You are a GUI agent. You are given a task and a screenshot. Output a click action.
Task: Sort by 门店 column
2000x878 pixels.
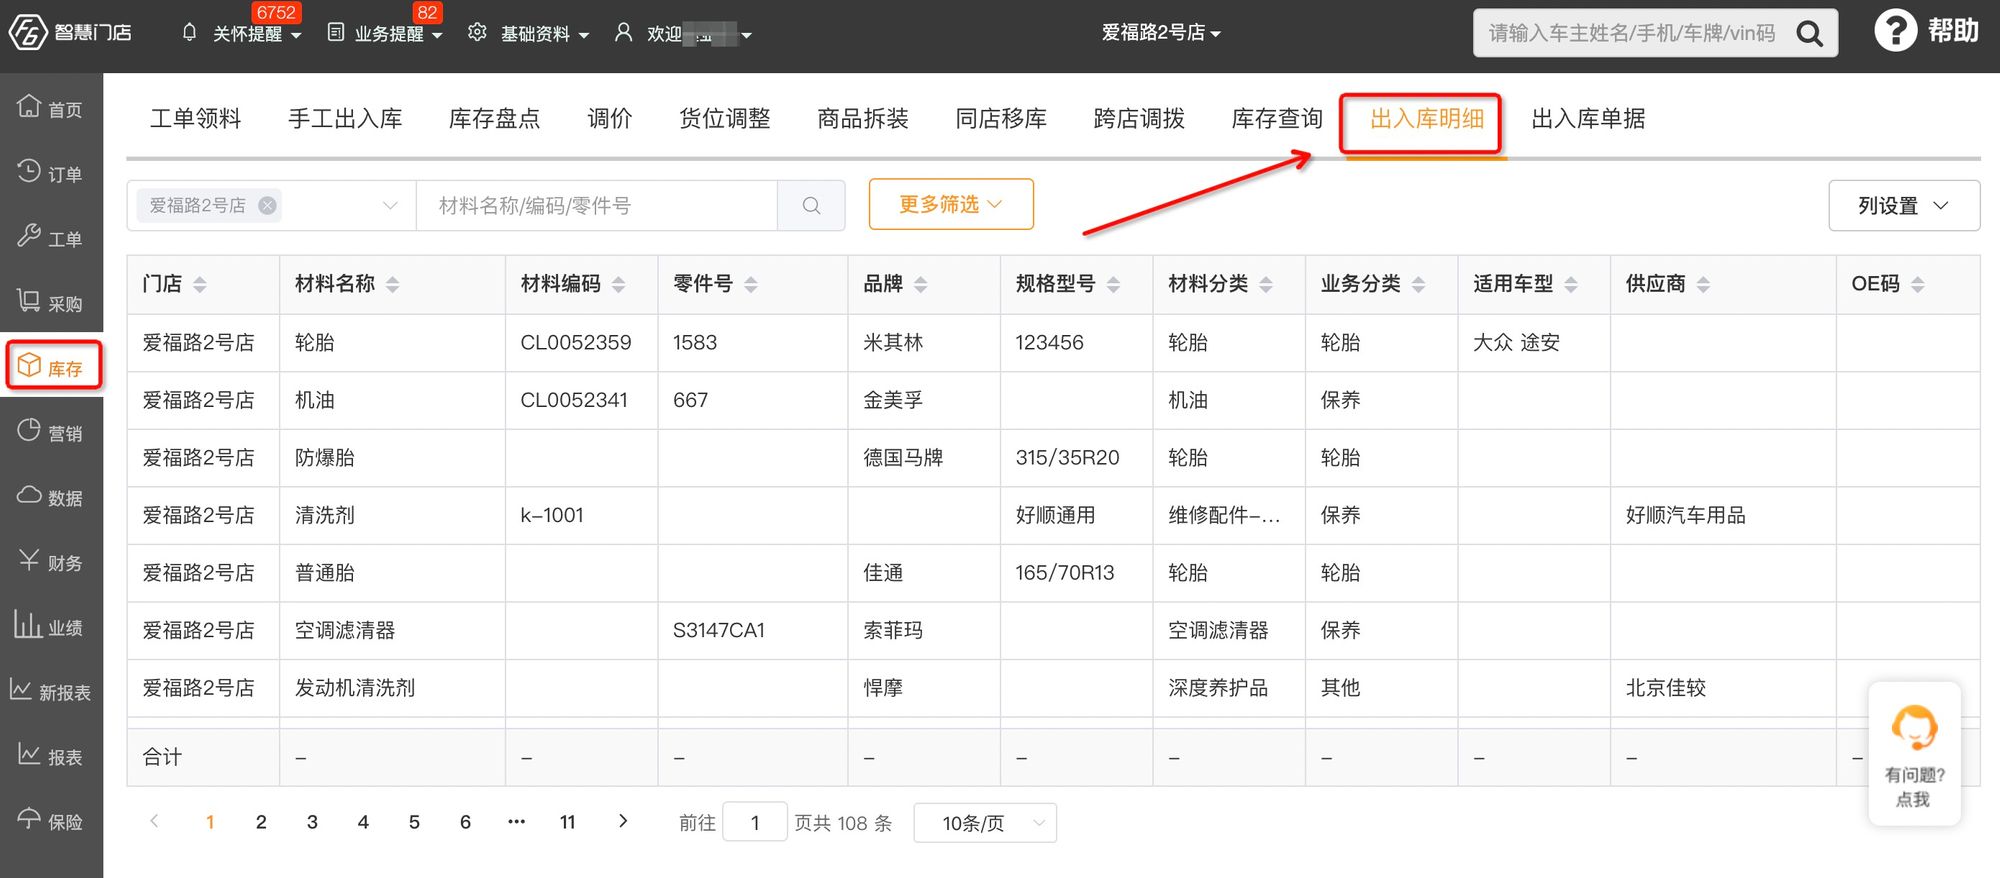(200, 284)
